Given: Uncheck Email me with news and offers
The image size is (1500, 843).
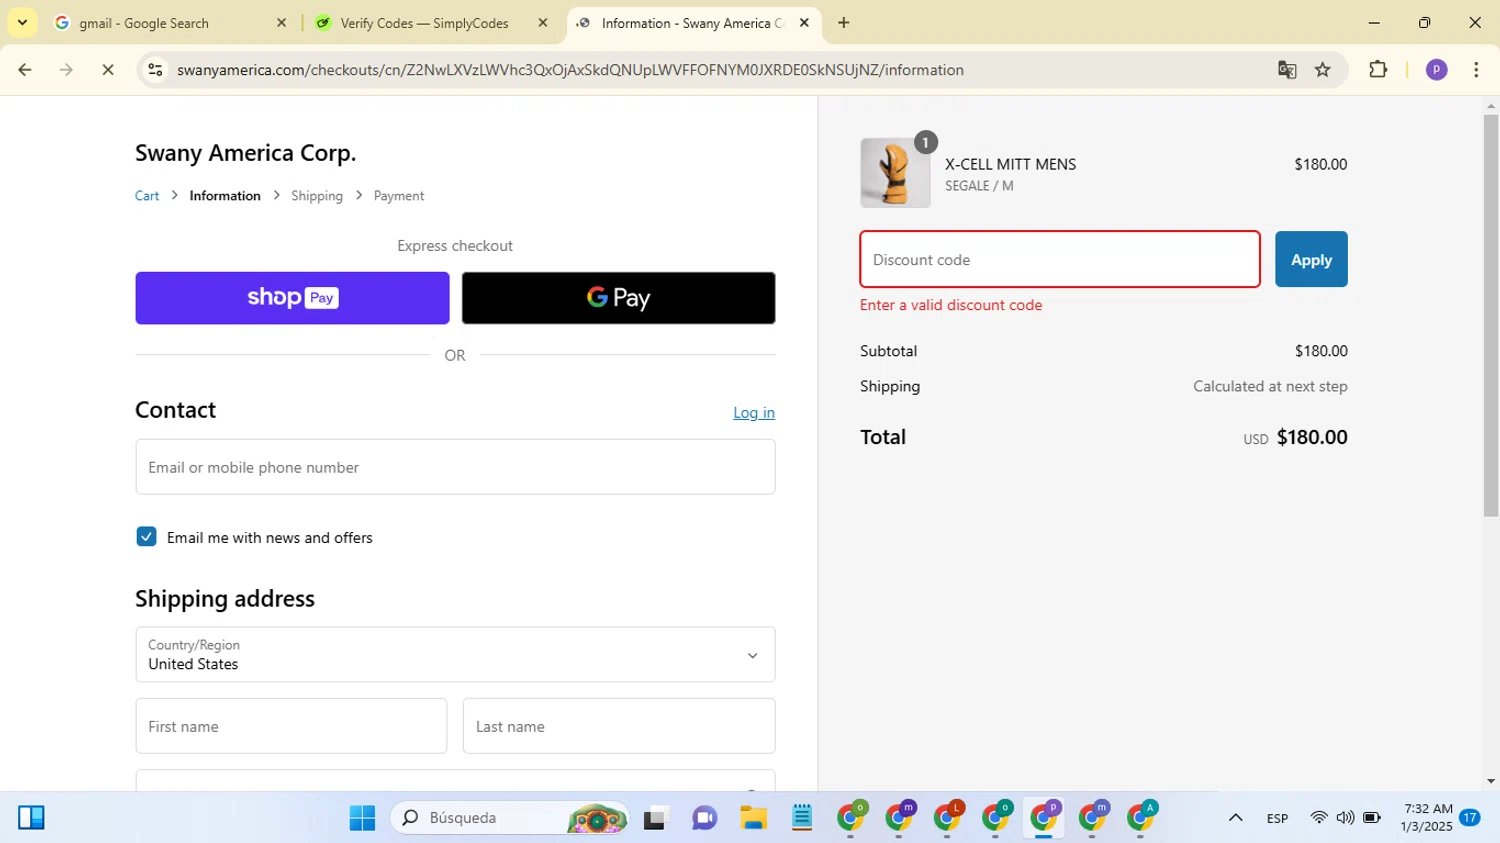Looking at the screenshot, I should pos(146,537).
